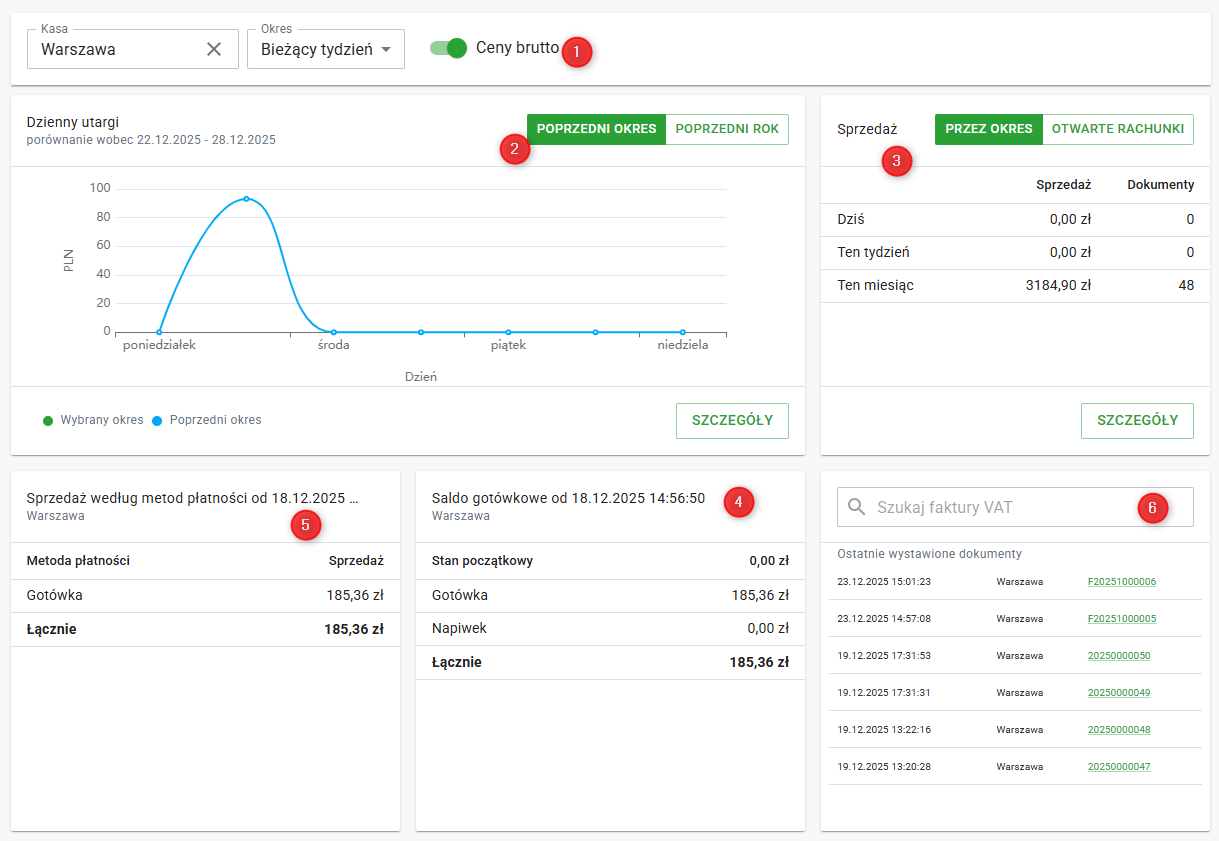Click the Szukaj faktury VAT search field
Image resolution: width=1219 pixels, height=841 pixels.
click(x=1000, y=507)
